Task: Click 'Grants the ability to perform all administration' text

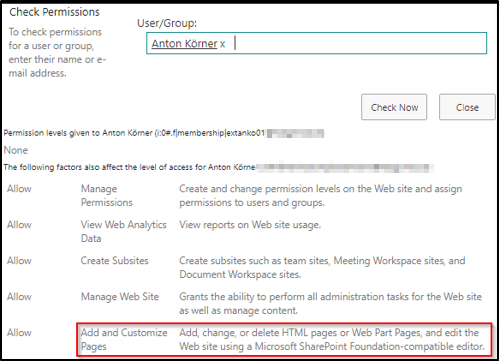Action: click(x=330, y=303)
